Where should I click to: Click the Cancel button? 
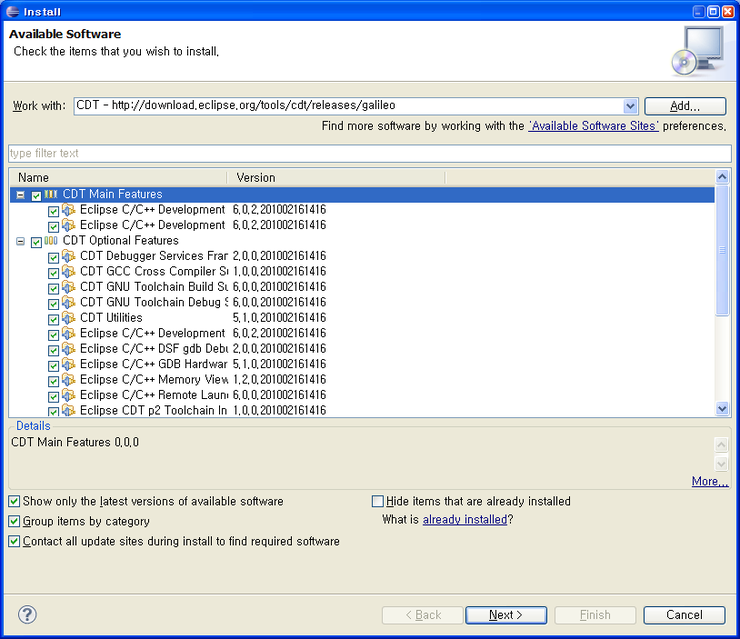pyautogui.click(x=684, y=615)
